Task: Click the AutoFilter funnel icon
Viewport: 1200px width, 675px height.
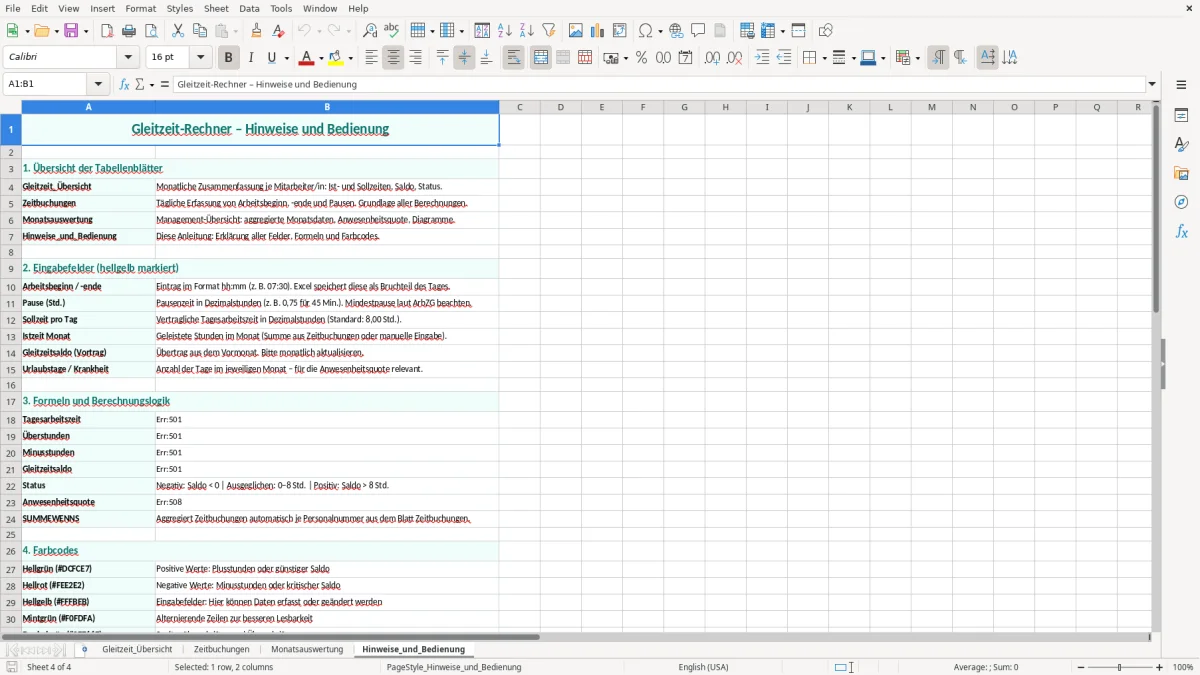Action: tap(548, 31)
